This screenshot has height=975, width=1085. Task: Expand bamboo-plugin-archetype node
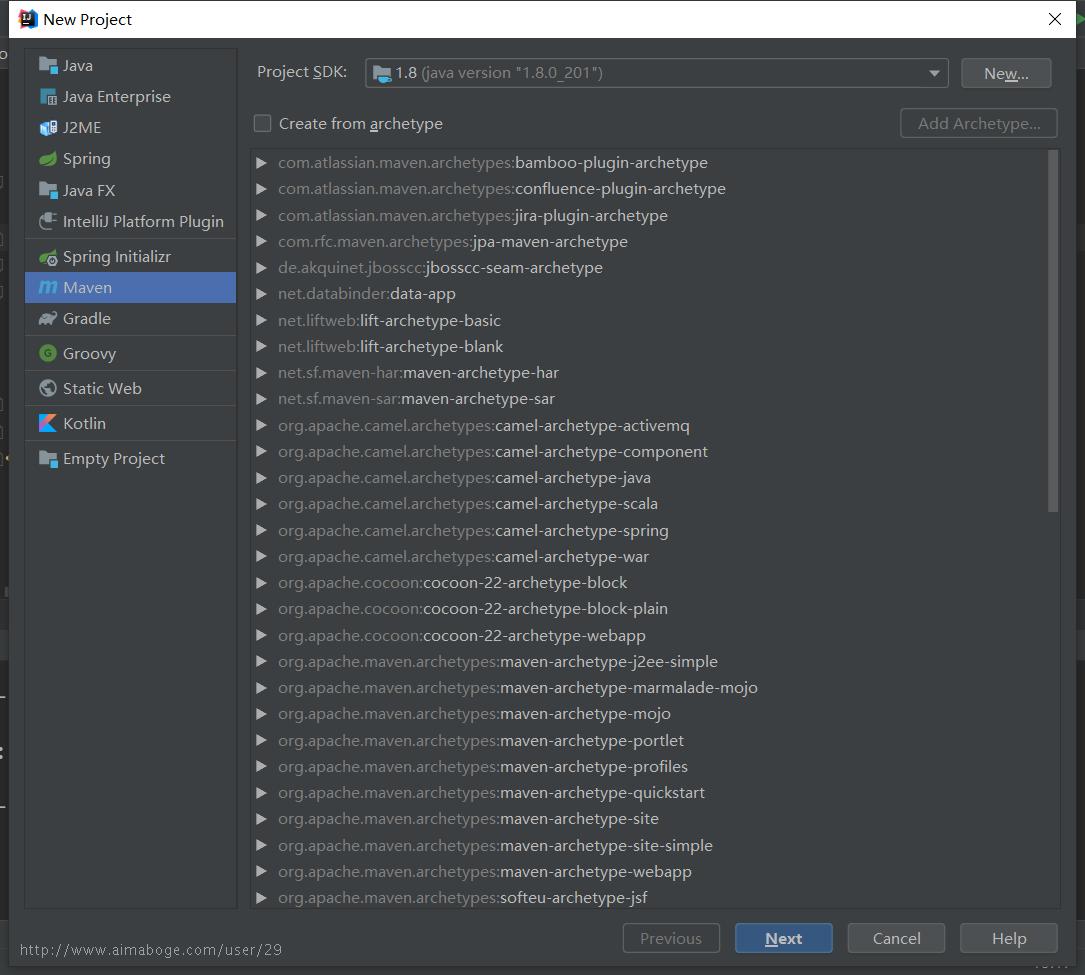[x=261, y=163]
